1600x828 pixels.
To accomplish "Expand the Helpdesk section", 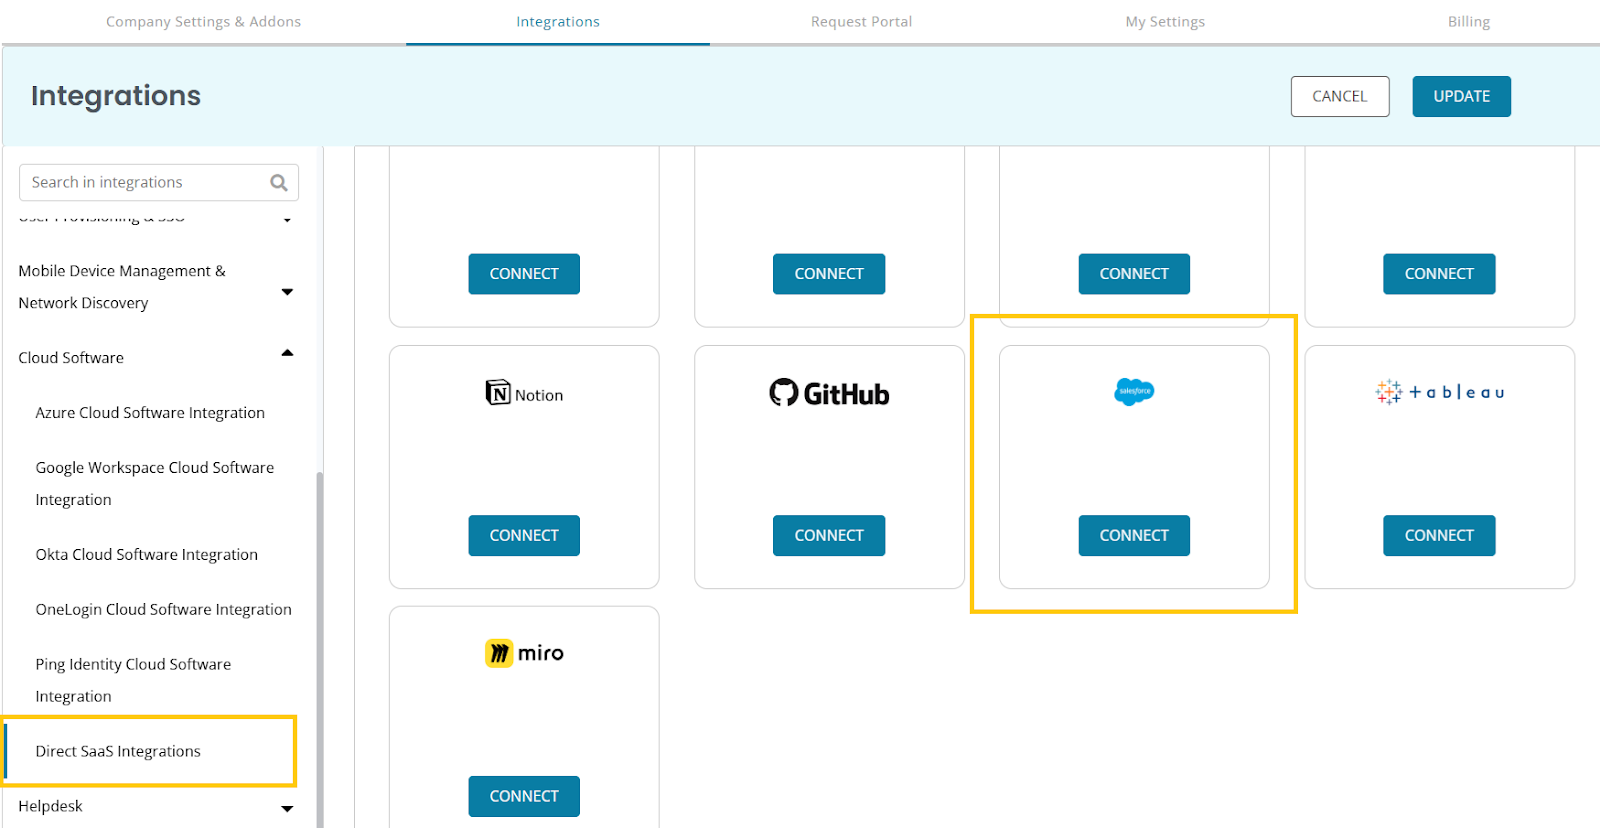I will (287, 808).
